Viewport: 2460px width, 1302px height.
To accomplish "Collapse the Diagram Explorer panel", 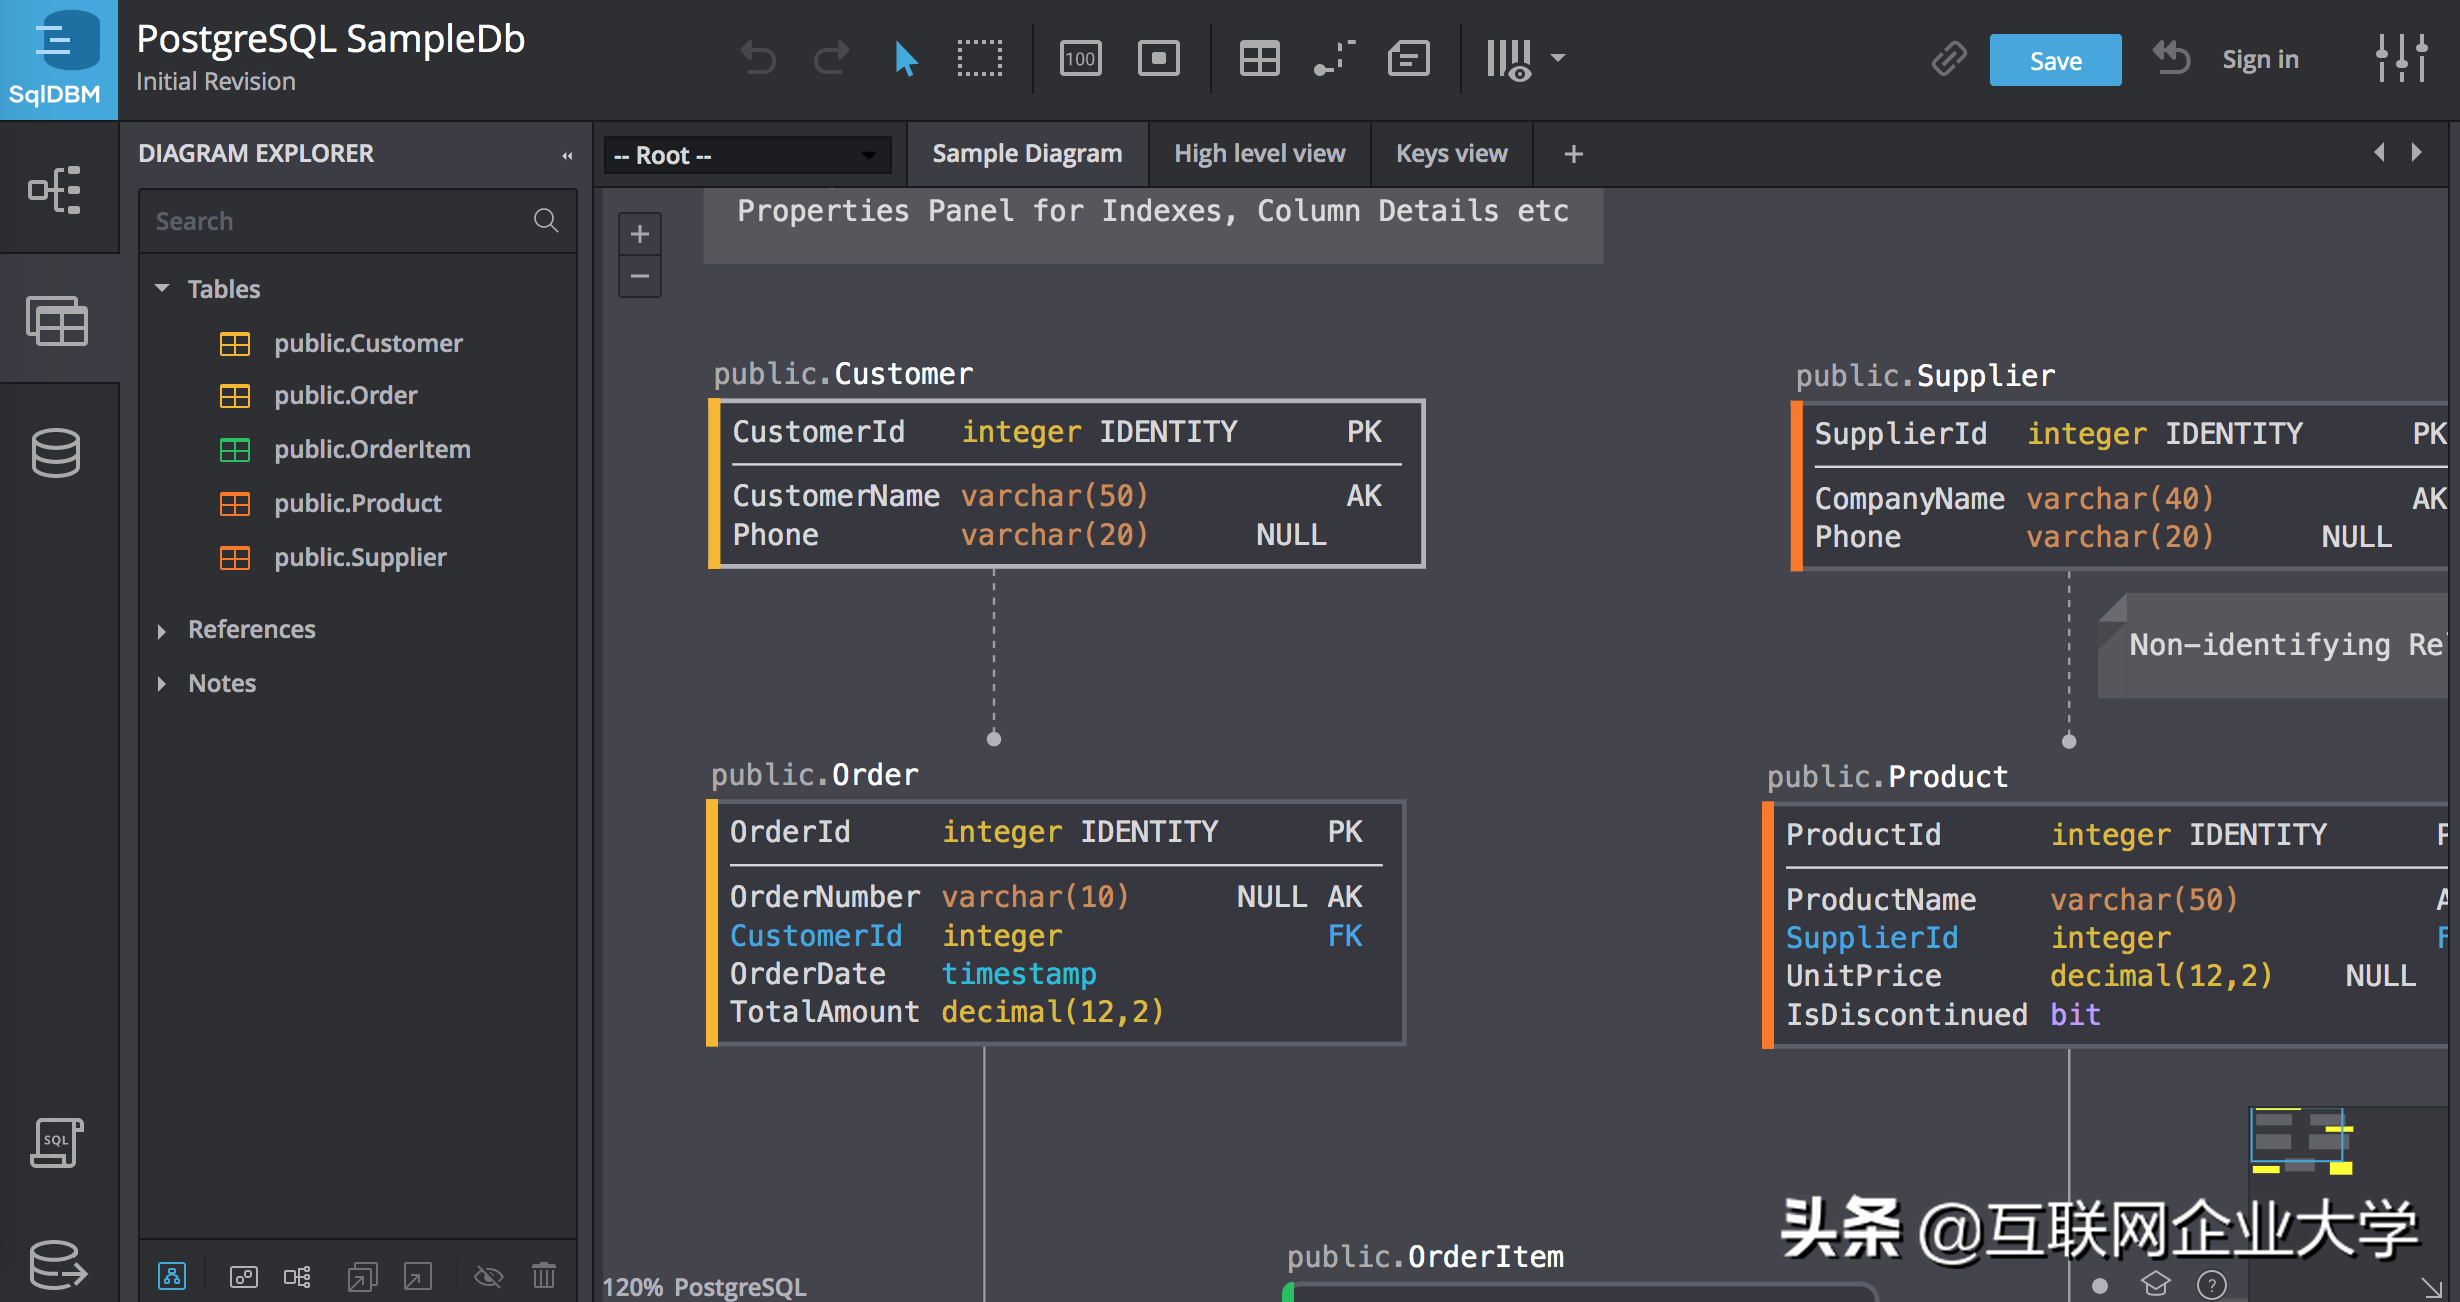I will [x=567, y=155].
